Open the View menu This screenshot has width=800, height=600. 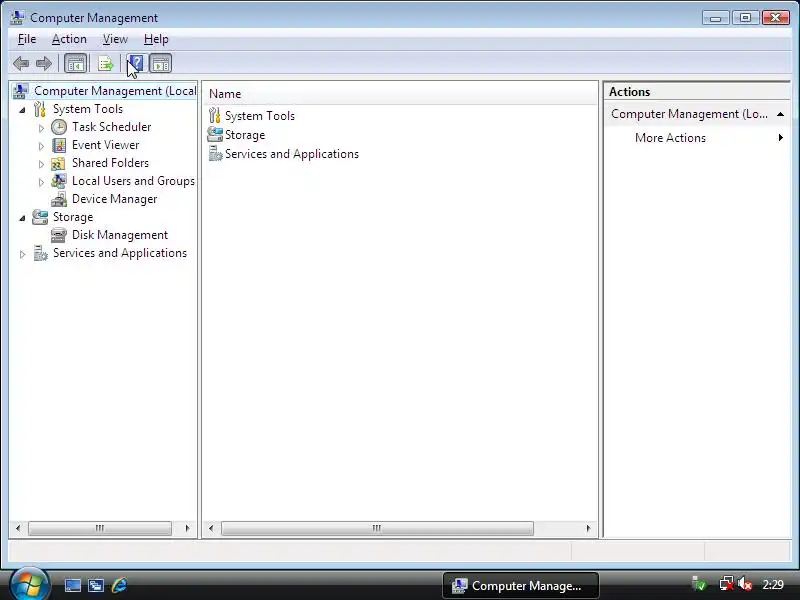115,39
